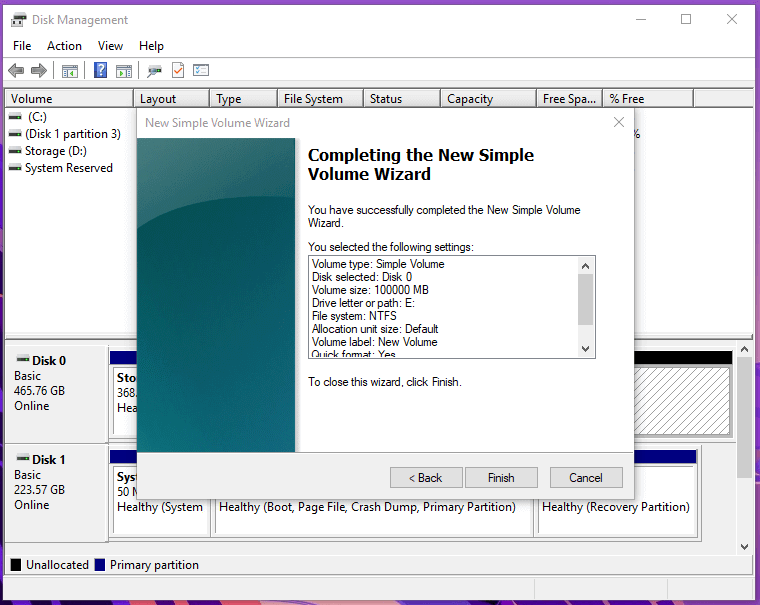This screenshot has height=605, width=760.
Task: Sort by the Volume column header
Action: click(68, 99)
